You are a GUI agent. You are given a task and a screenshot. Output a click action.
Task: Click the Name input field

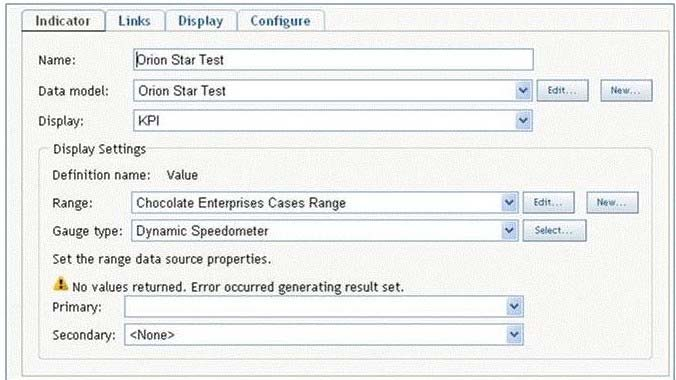[x=333, y=60]
